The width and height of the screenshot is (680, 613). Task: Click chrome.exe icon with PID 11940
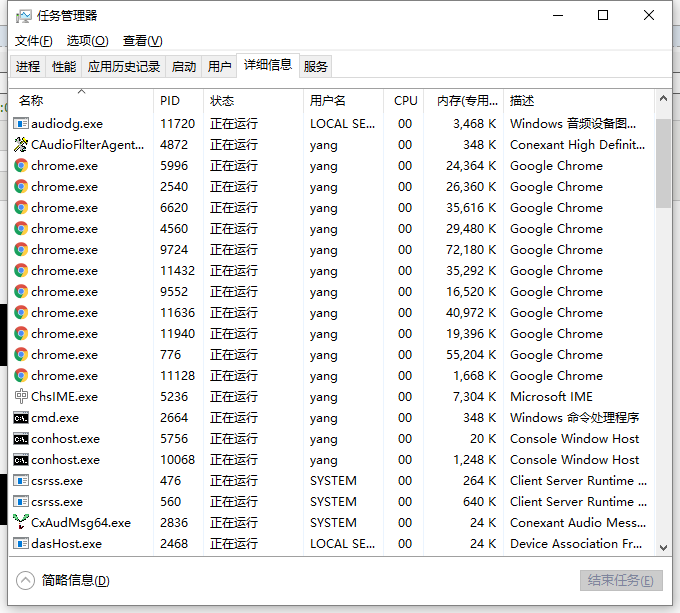tap(21, 334)
